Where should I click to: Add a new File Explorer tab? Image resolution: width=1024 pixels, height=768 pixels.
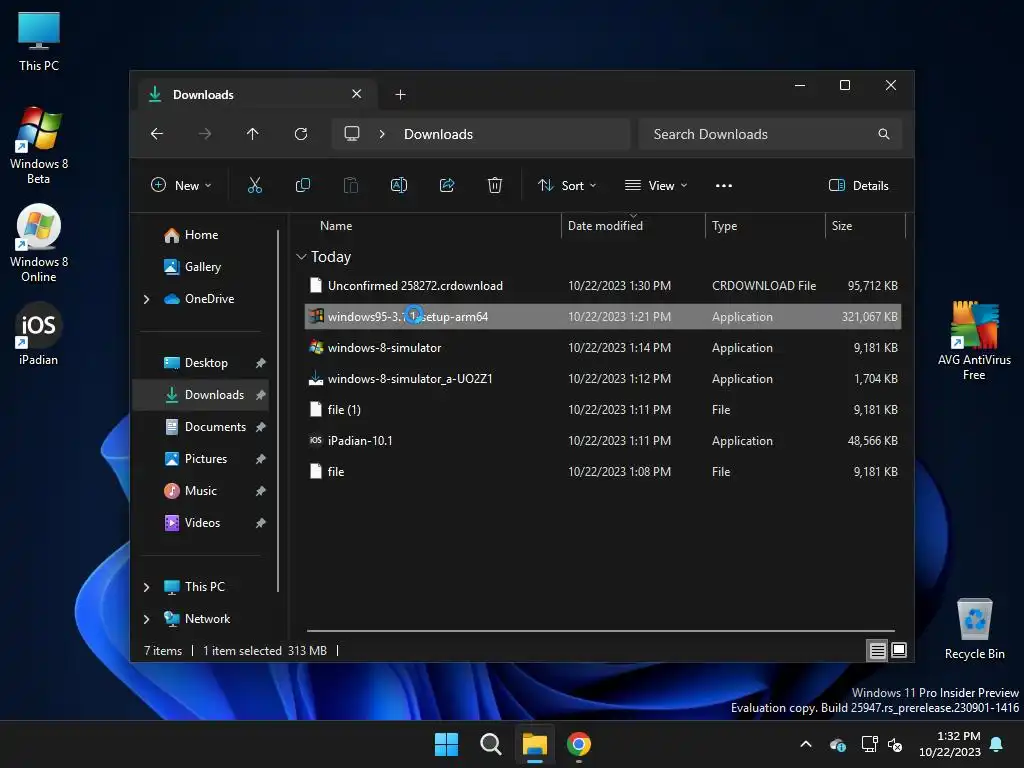(x=400, y=95)
